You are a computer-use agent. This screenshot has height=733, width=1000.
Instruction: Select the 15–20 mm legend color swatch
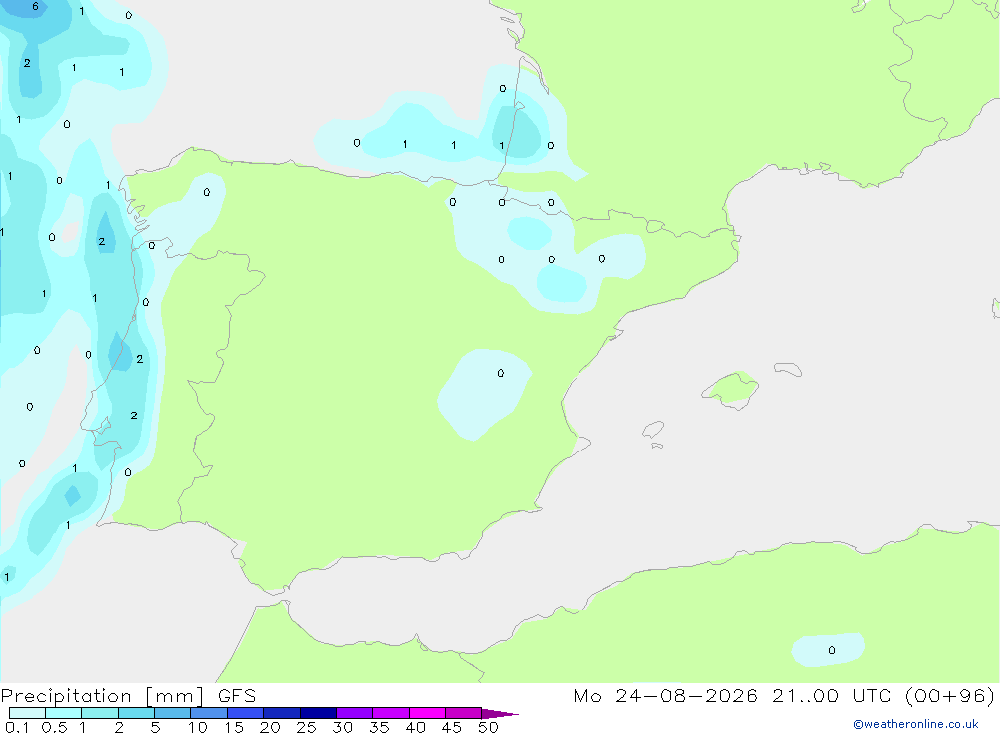coord(246,713)
